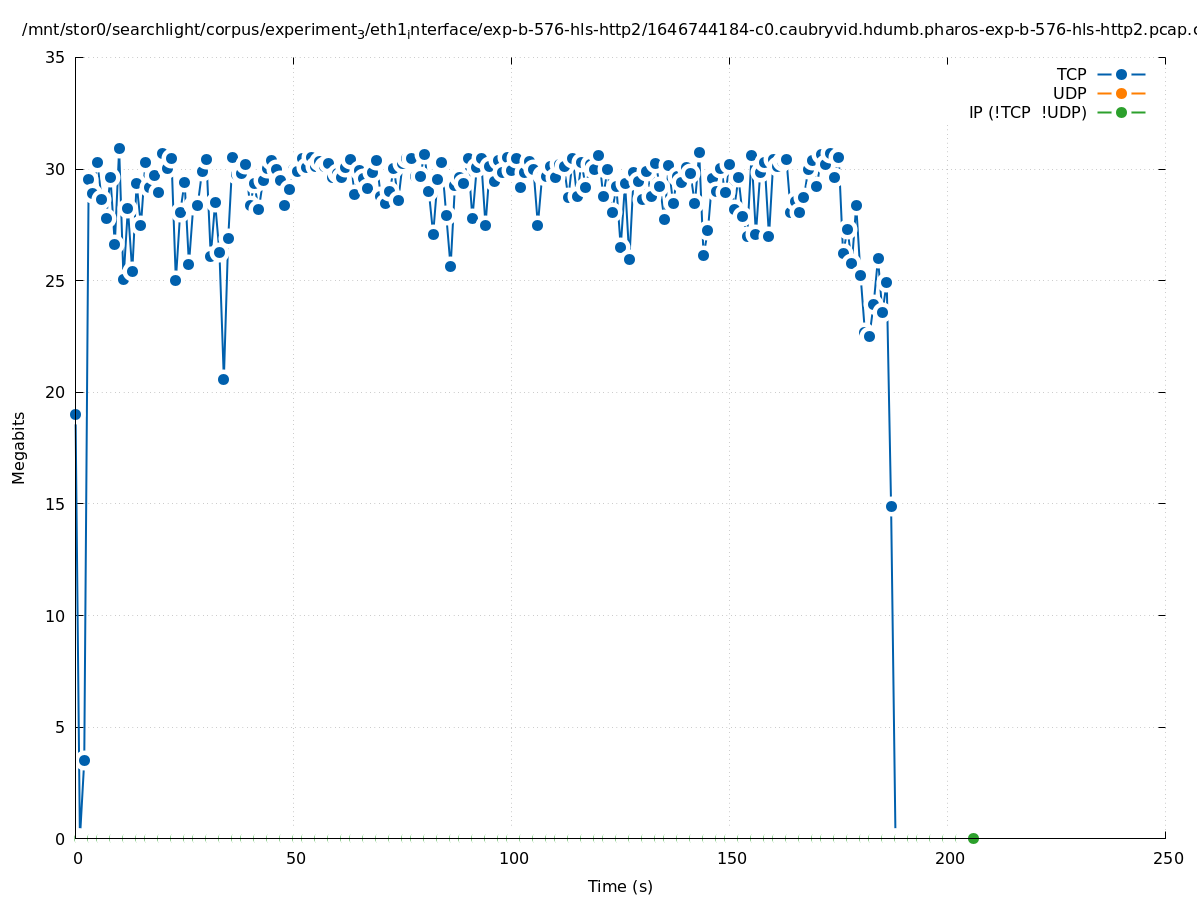This screenshot has height=900, width=1197.
Task: Click the 100 tick label on x-axis
Action: coord(512,859)
